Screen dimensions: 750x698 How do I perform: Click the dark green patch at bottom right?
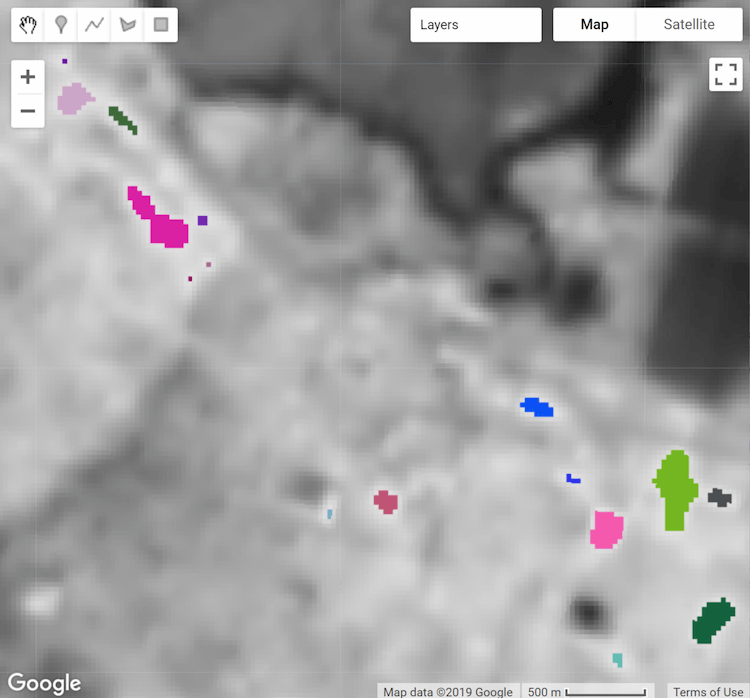pyautogui.click(x=713, y=621)
